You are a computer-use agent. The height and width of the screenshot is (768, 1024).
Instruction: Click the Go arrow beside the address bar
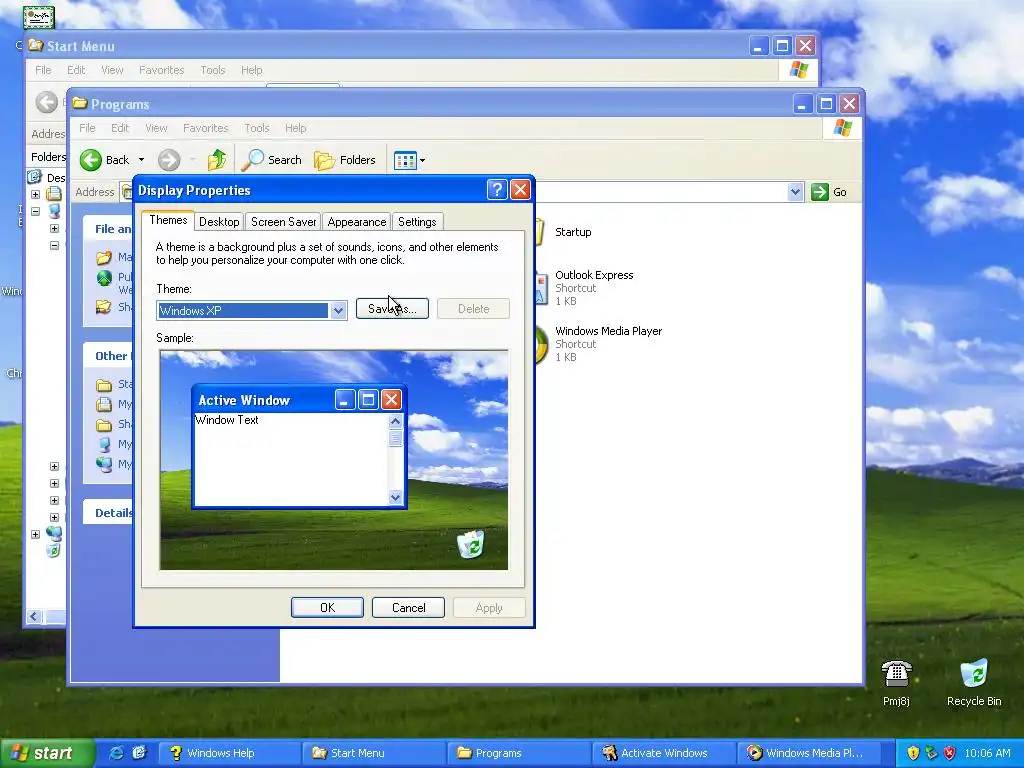tap(820, 192)
